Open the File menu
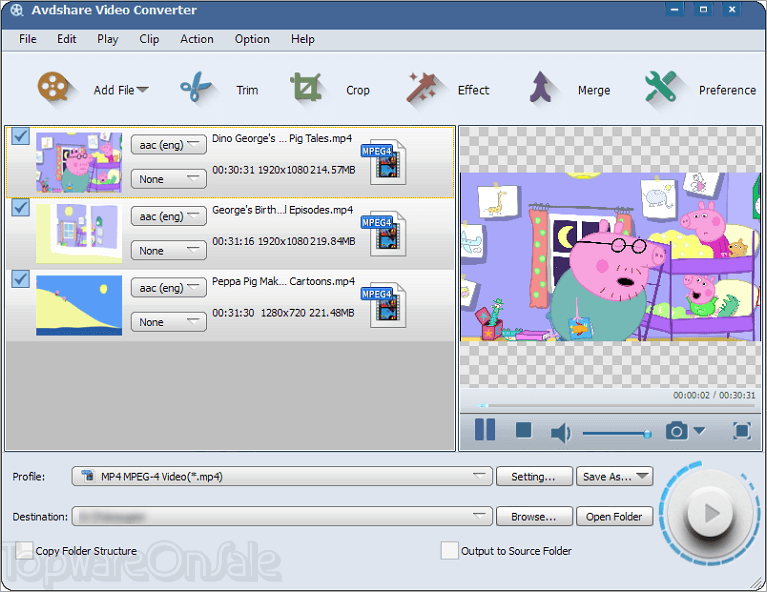This screenshot has height=592, width=767. [27, 39]
